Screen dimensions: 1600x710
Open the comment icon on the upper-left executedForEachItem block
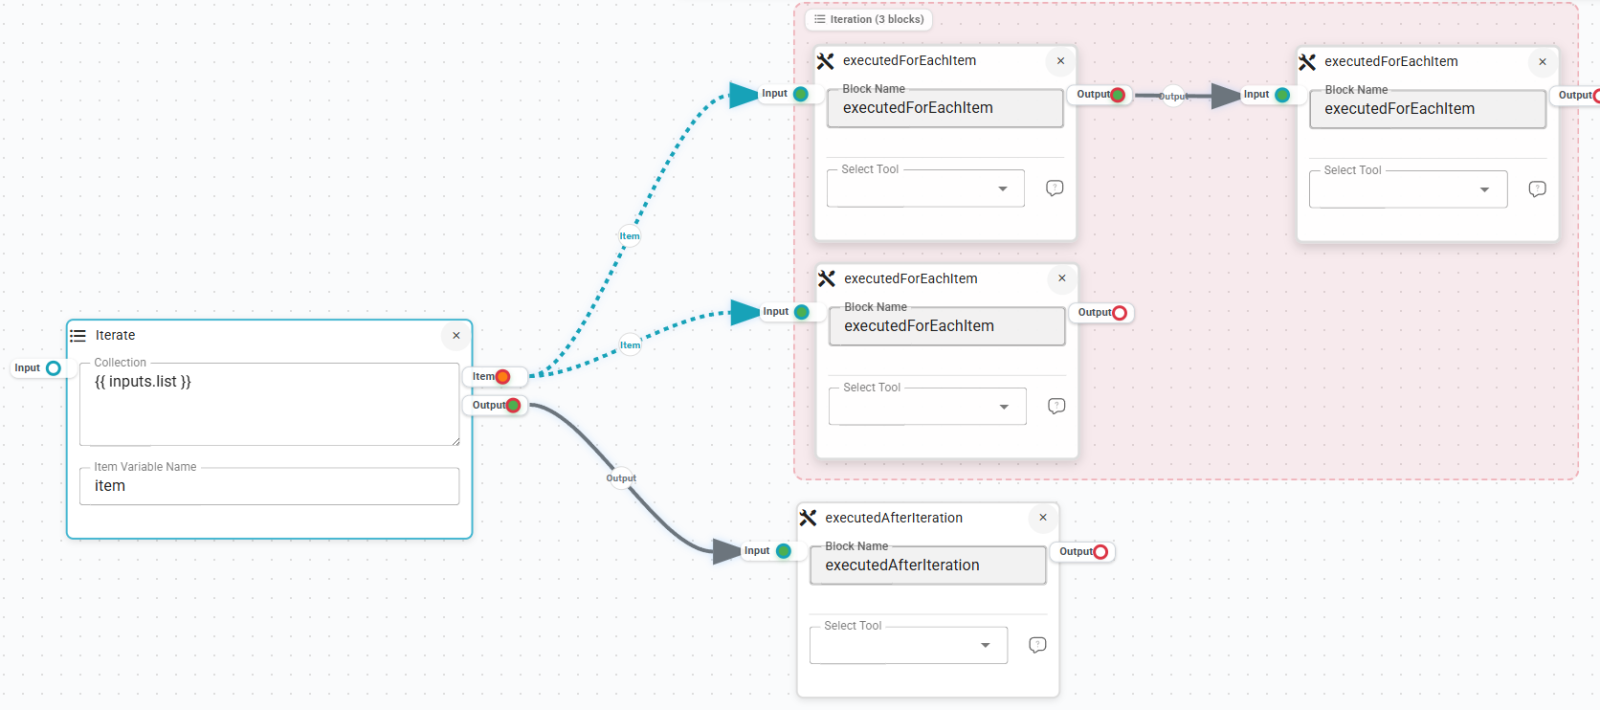pos(1054,188)
